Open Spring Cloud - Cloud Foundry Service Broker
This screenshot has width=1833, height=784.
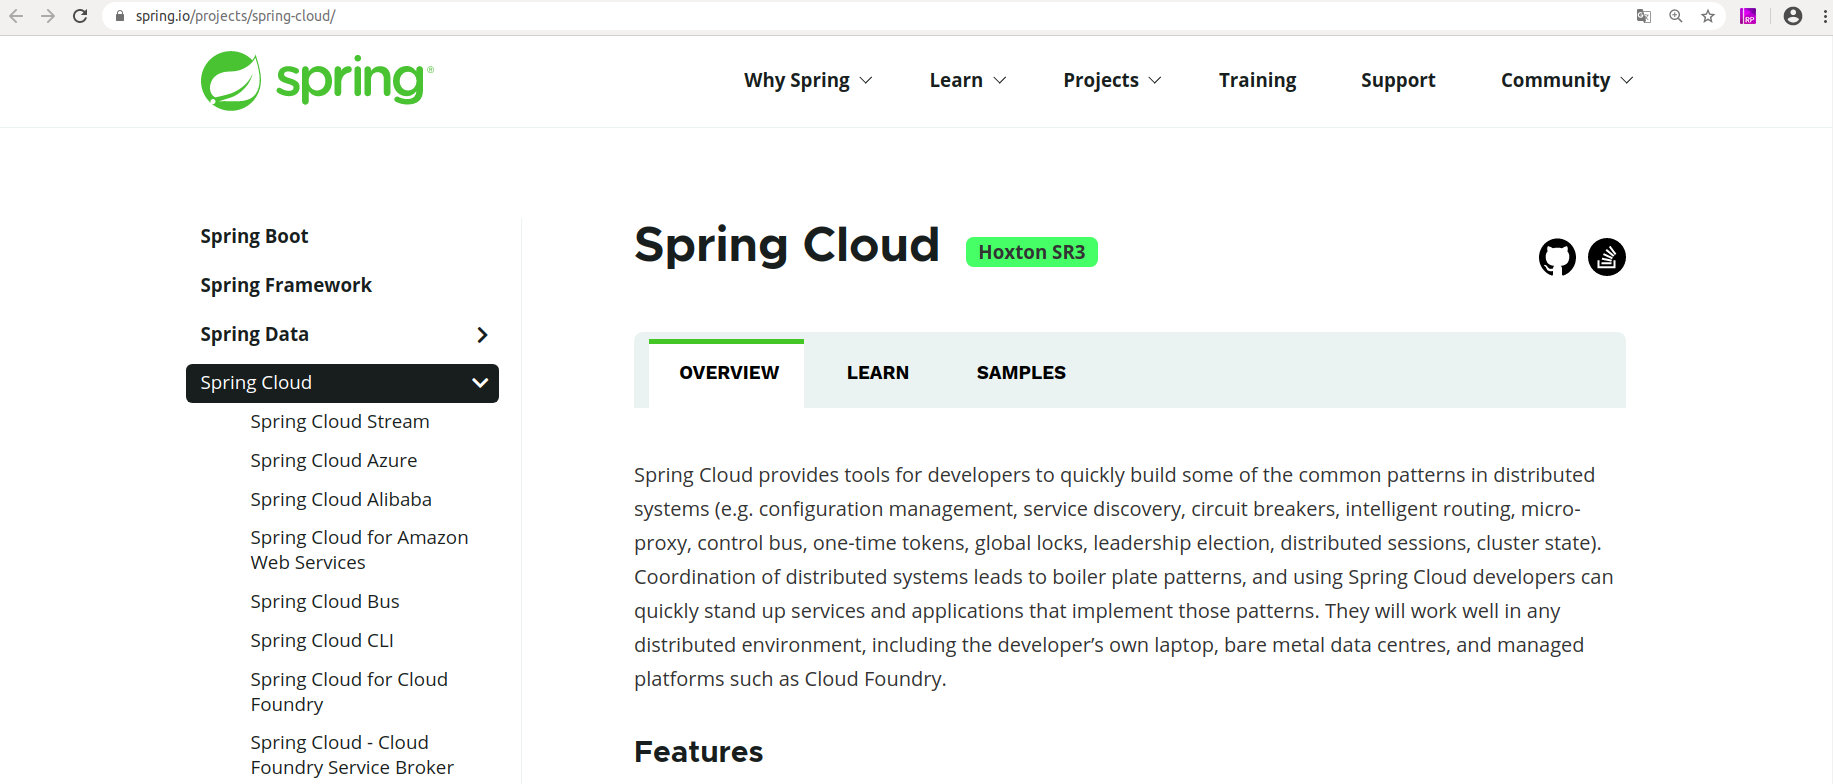352,755
